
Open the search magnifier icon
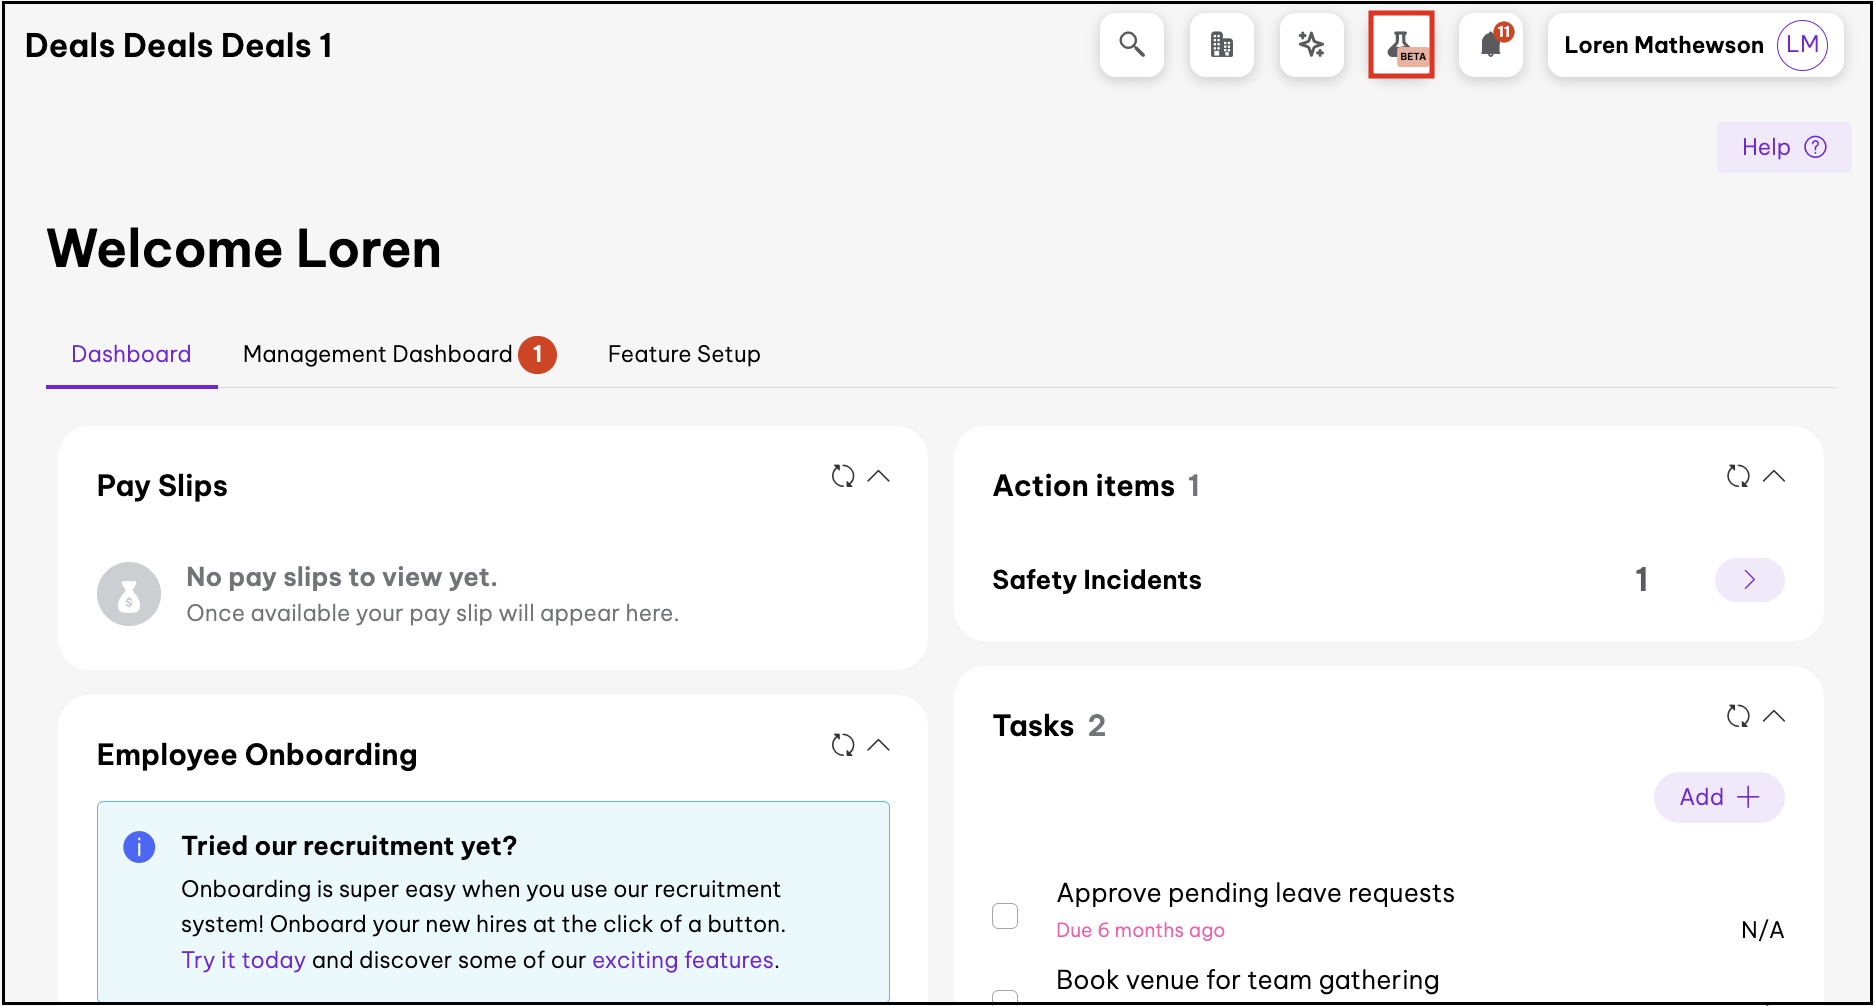[x=1131, y=45]
